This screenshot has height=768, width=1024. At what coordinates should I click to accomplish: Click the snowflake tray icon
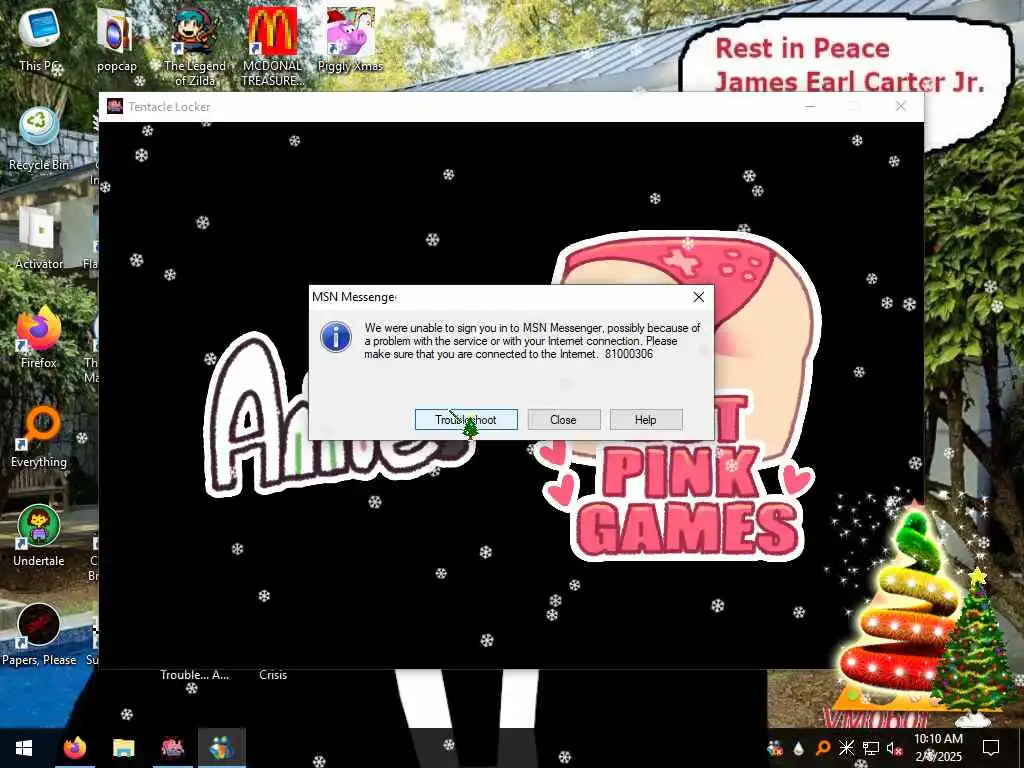point(846,748)
